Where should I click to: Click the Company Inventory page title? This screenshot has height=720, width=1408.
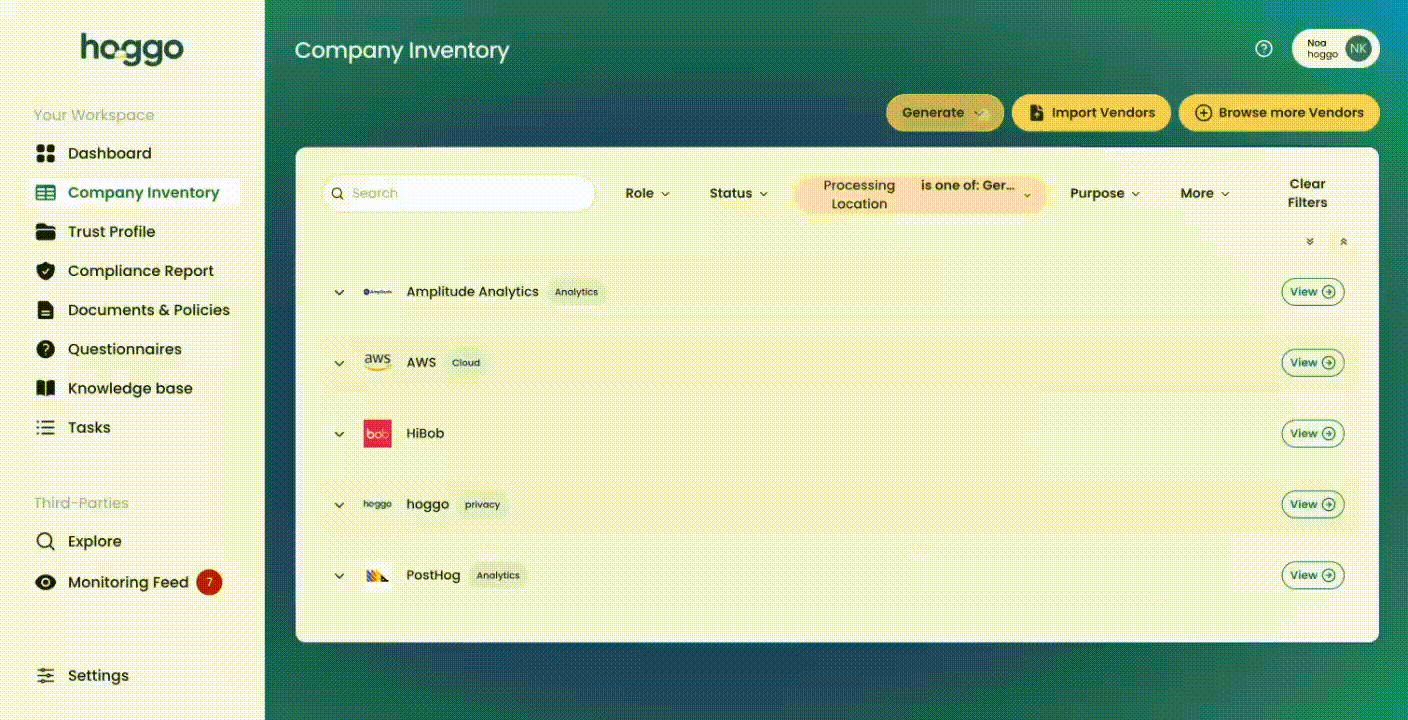point(402,50)
